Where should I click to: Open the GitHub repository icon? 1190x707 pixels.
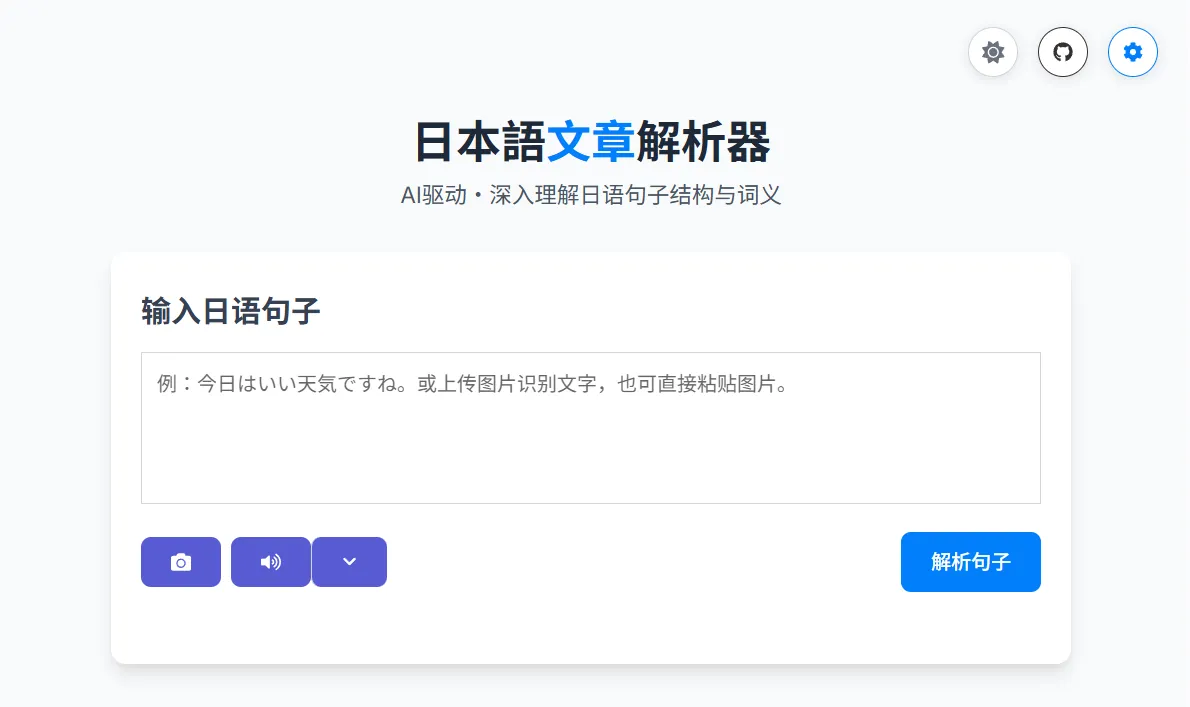pos(1062,52)
